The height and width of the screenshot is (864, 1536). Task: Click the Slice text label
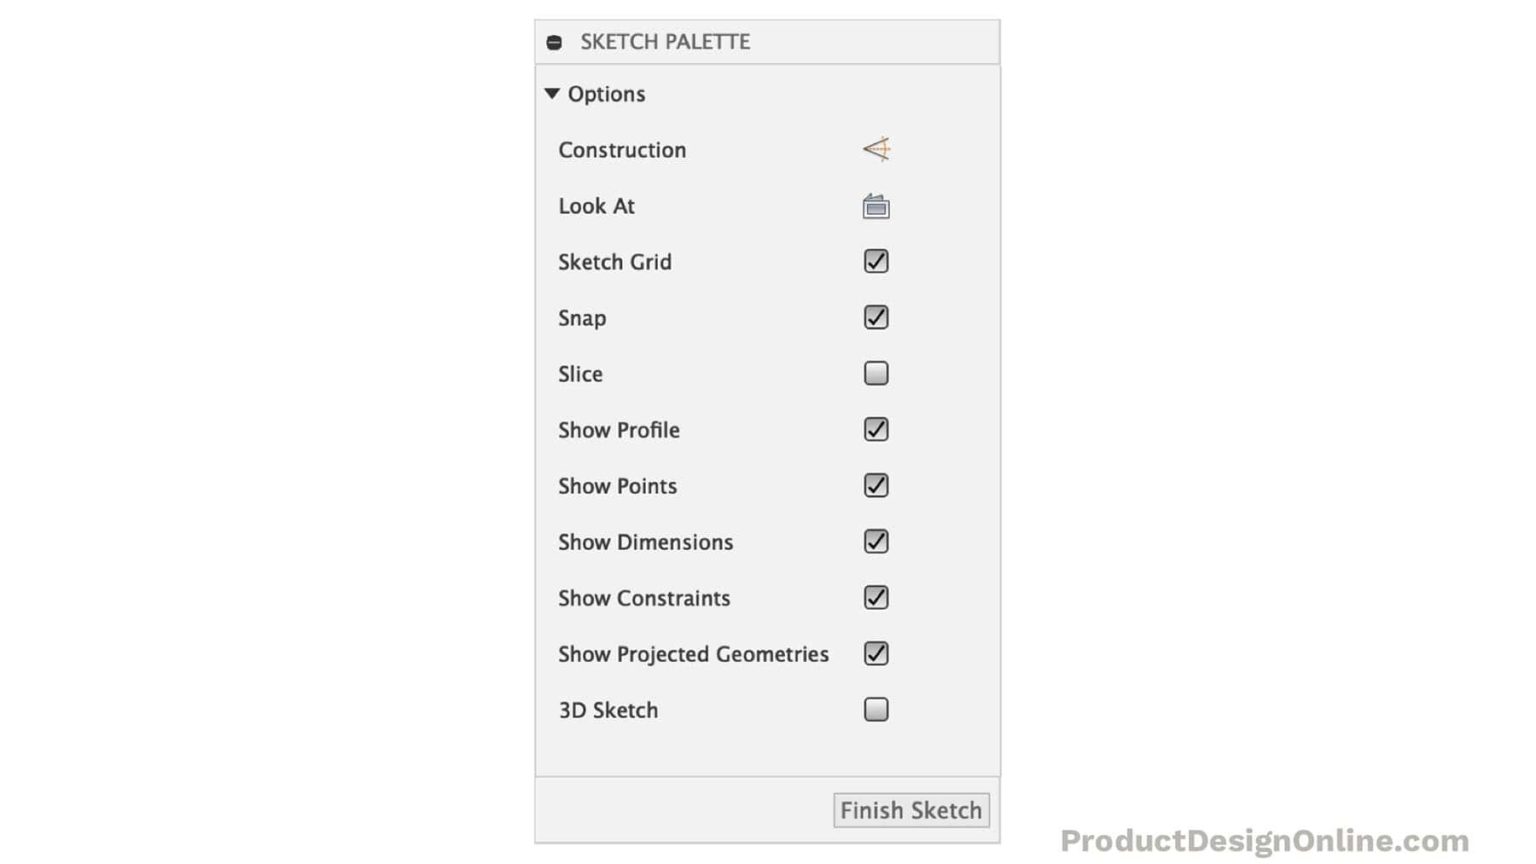tap(580, 373)
